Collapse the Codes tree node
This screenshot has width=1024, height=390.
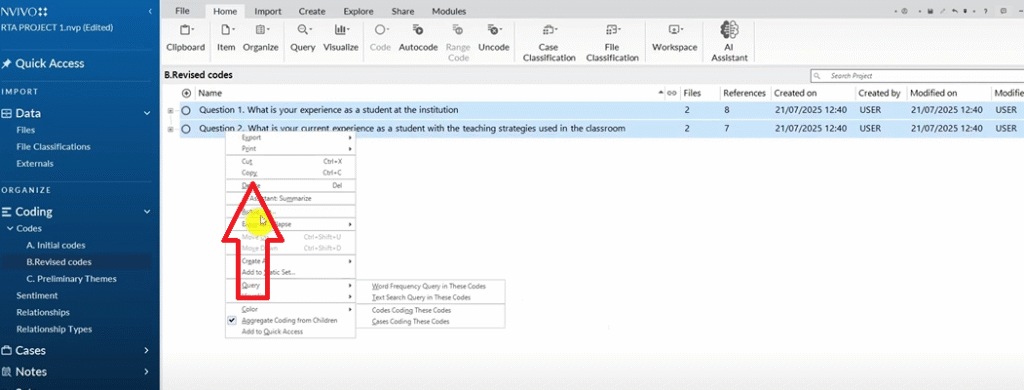(x=10, y=229)
